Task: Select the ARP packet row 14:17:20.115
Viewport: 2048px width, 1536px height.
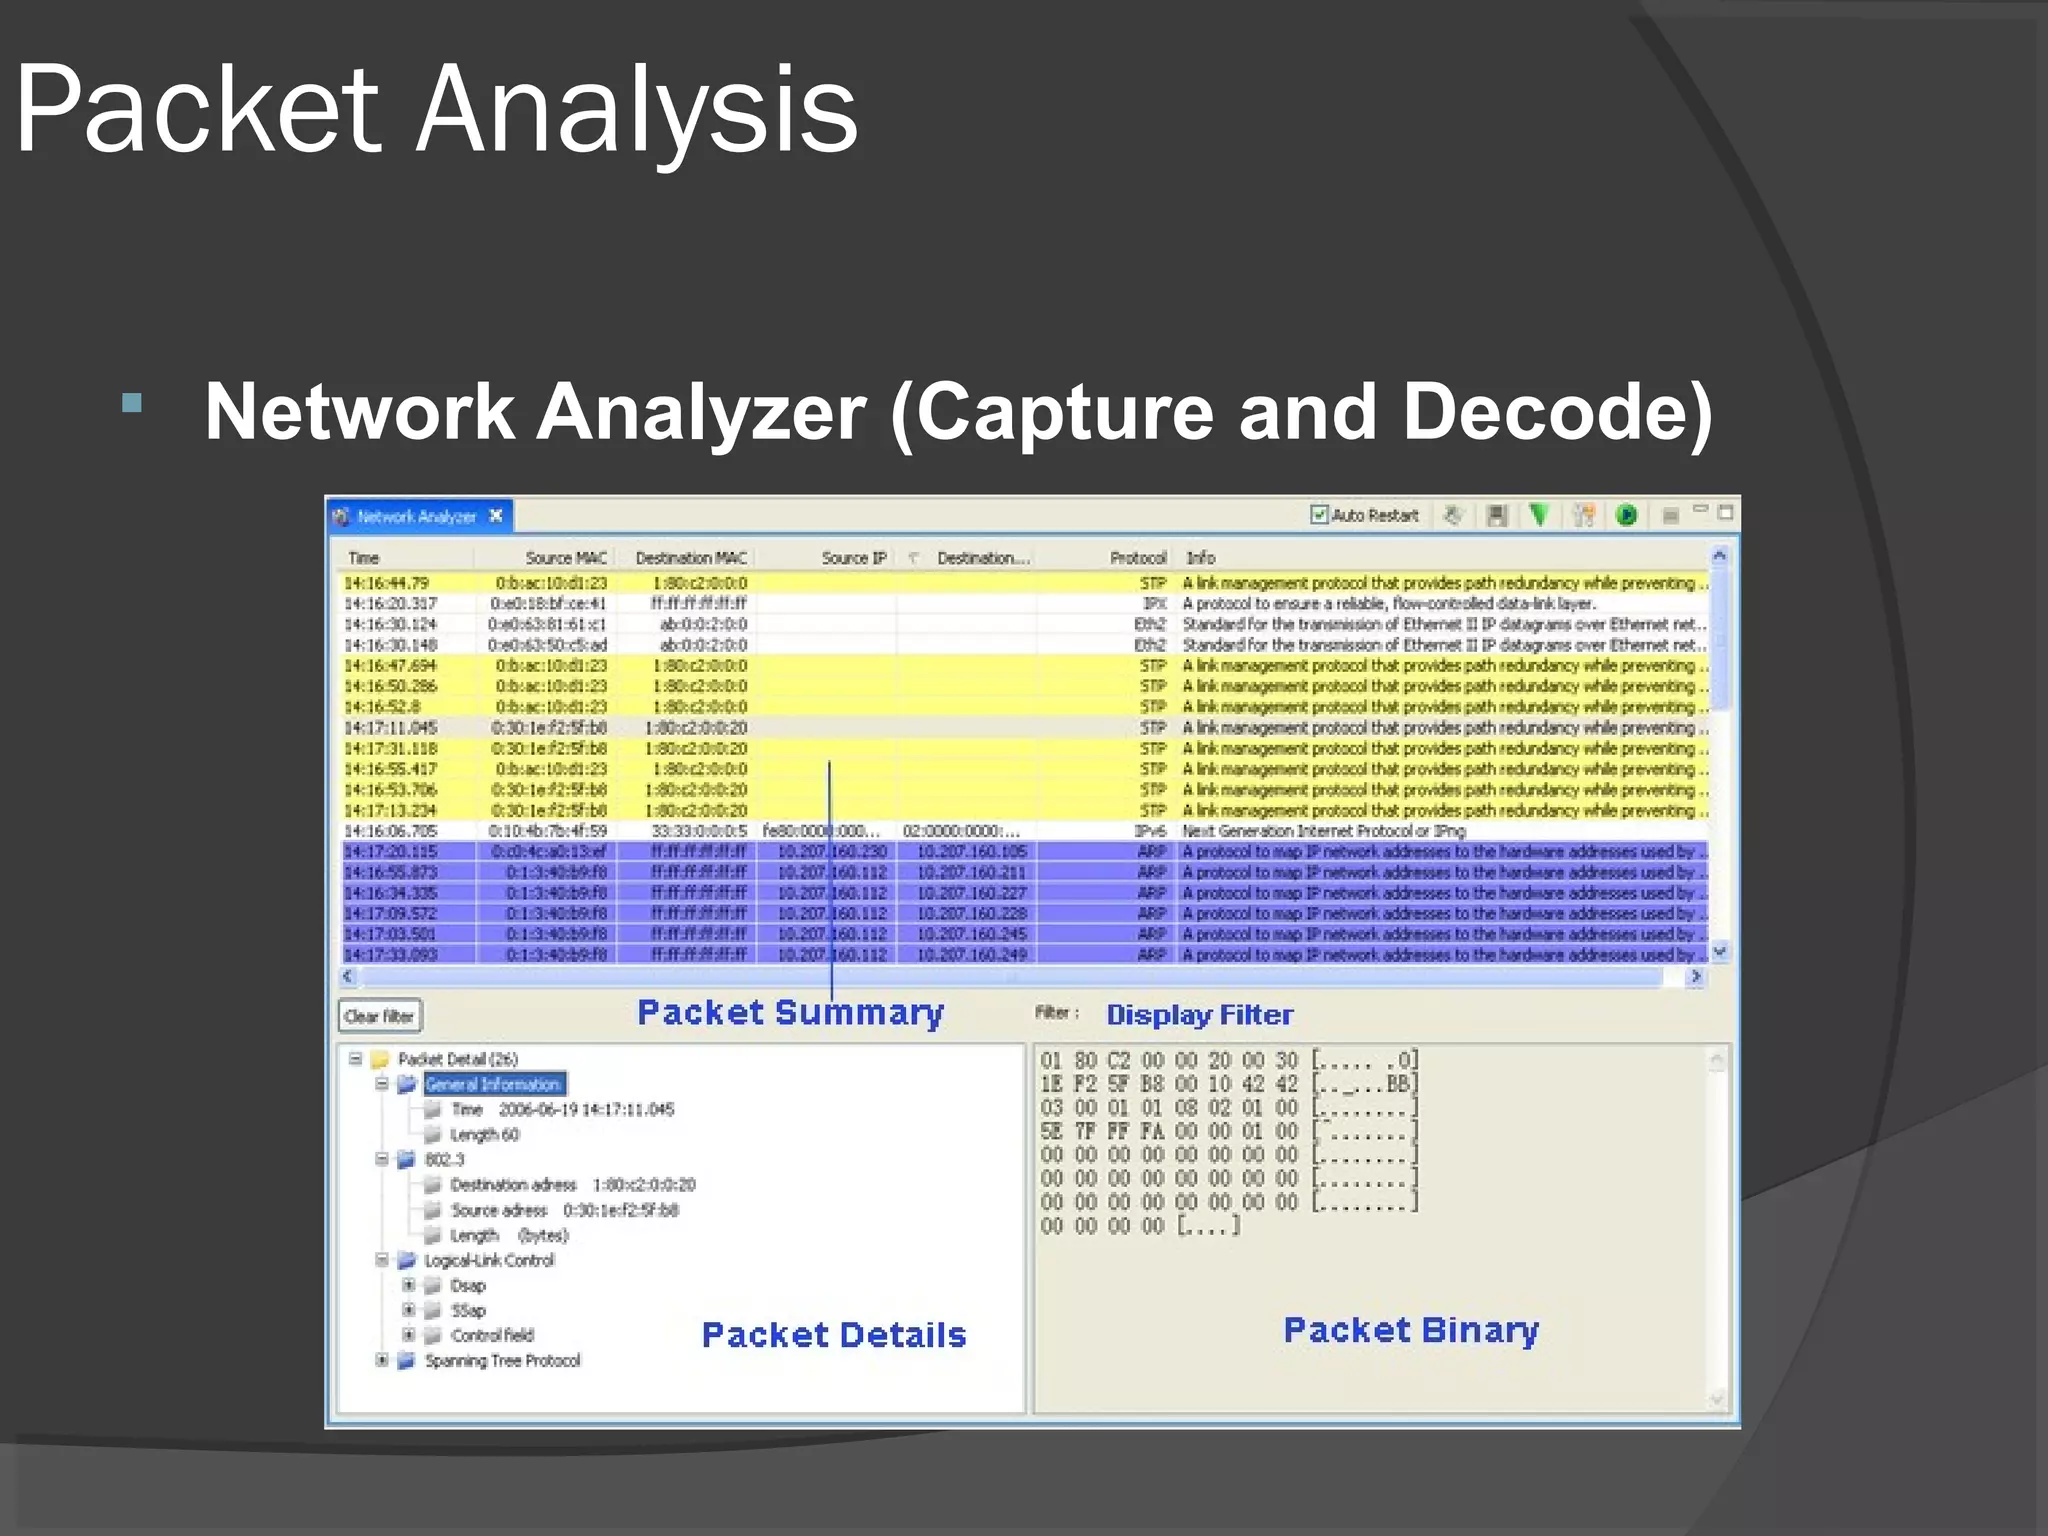Action: [1024, 852]
